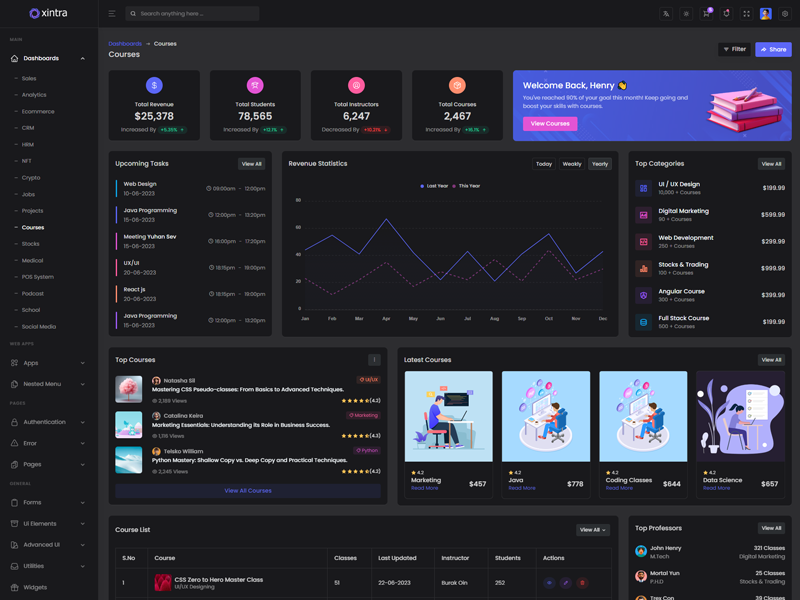Click the language translation icon in header
Image resolution: width=800 pixels, height=600 pixels.
click(x=666, y=14)
